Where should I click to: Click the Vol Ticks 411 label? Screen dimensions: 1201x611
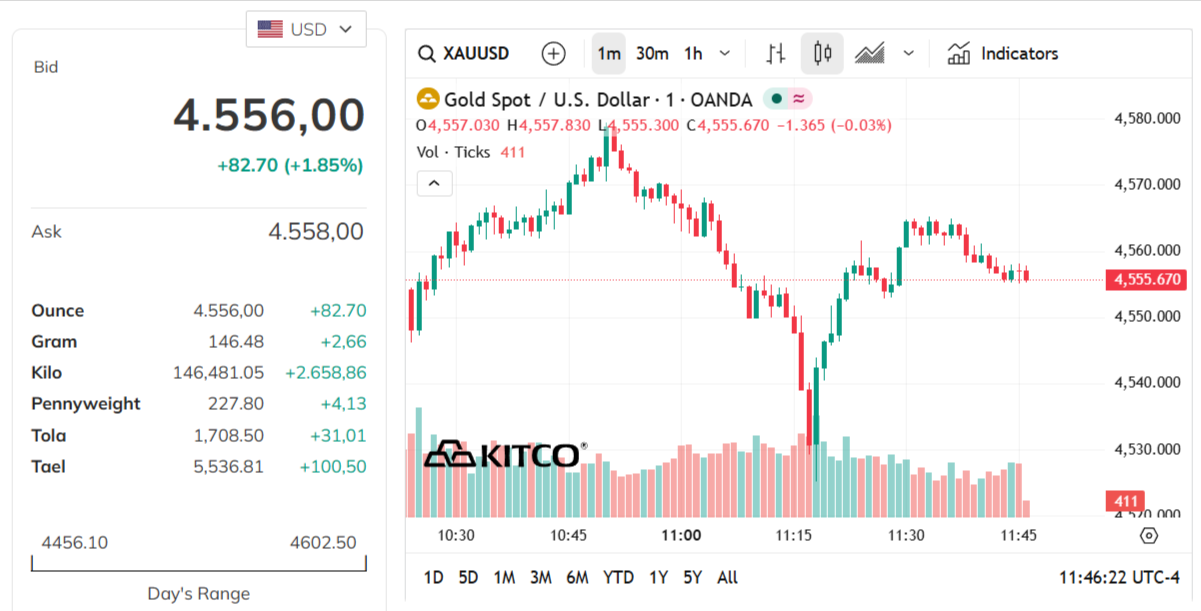tap(470, 152)
